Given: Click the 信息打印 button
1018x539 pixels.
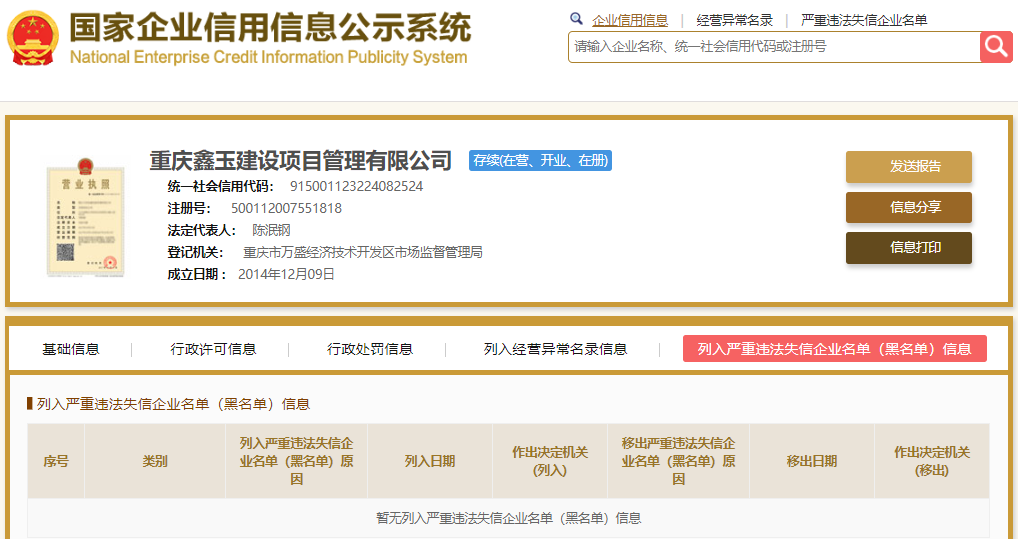Looking at the screenshot, I should (x=909, y=247).
